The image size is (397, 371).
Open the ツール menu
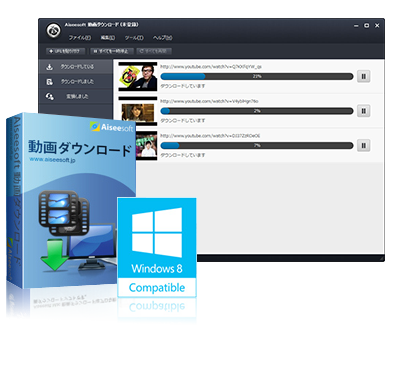click(x=134, y=38)
